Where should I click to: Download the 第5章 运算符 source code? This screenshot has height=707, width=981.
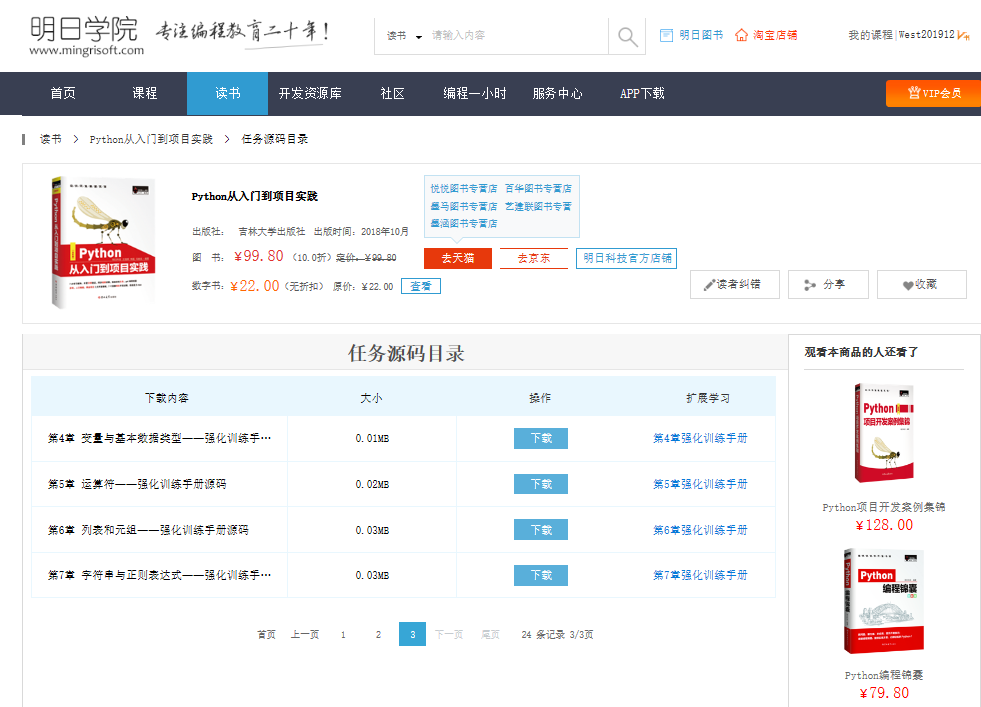pos(541,484)
